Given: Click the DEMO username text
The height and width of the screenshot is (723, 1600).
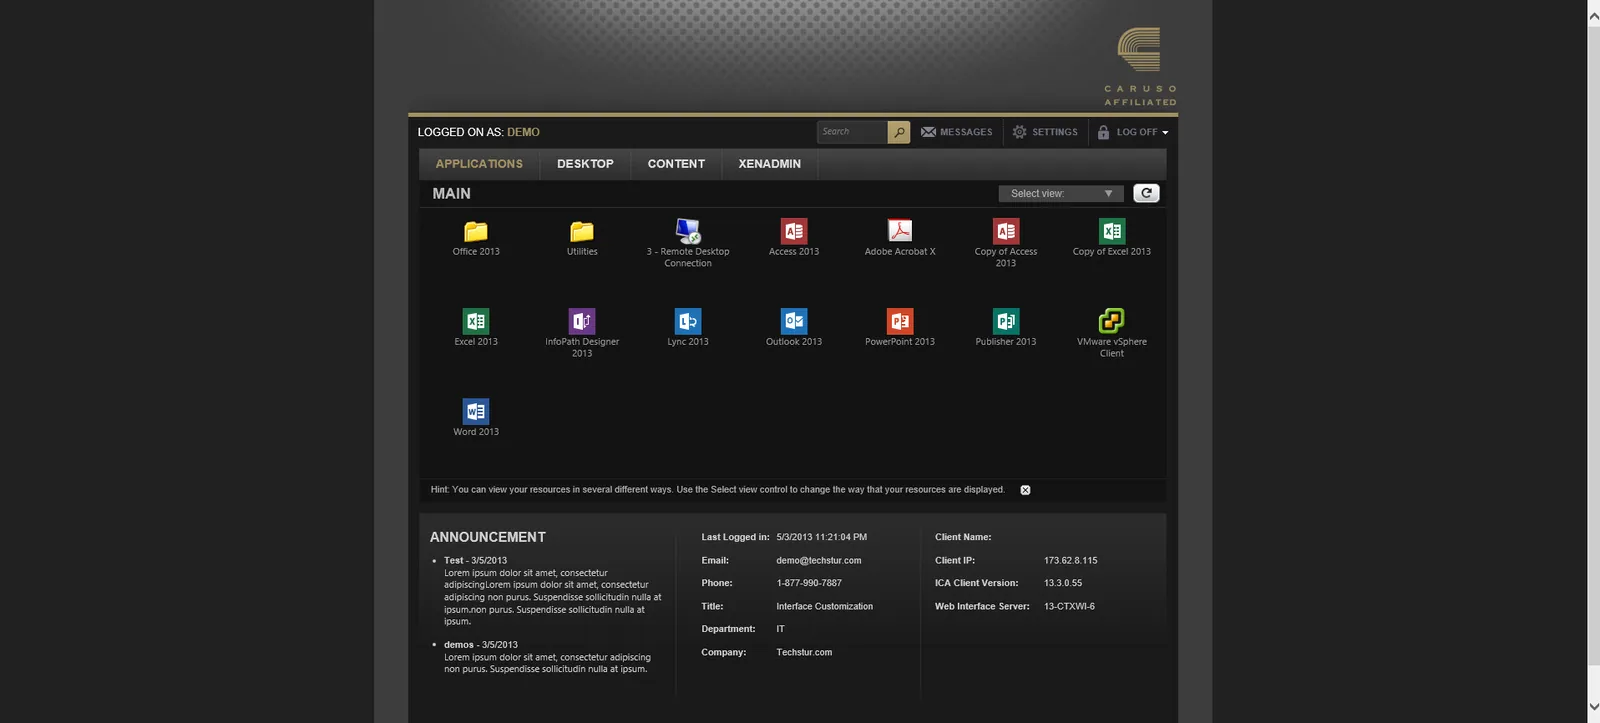Looking at the screenshot, I should pyautogui.click(x=523, y=132).
